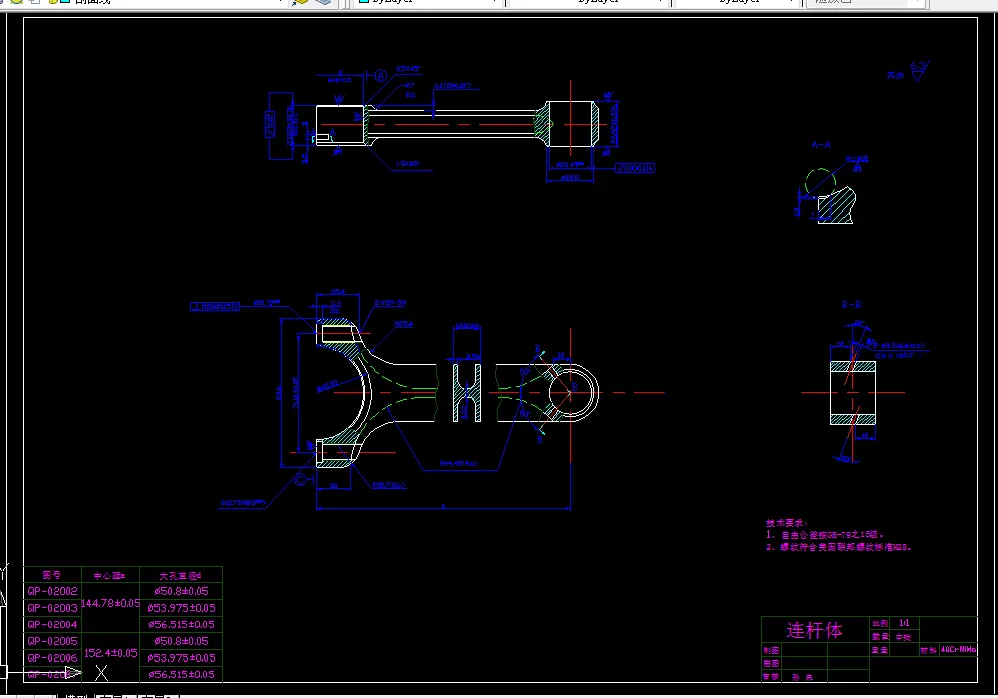Select the 152.4±0.05 center distance value
This screenshot has height=698, width=998.
[111, 653]
